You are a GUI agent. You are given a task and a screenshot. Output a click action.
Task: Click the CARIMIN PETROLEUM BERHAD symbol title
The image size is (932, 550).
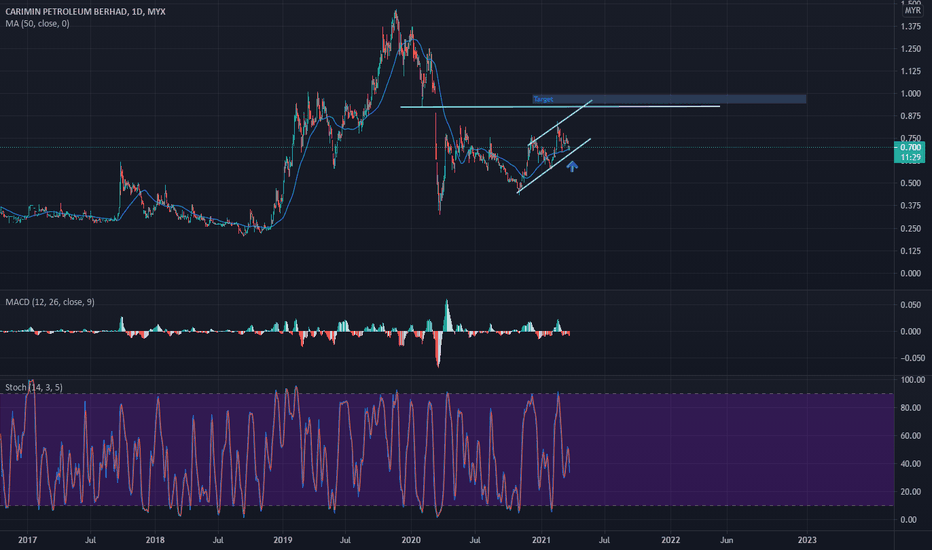click(x=86, y=11)
